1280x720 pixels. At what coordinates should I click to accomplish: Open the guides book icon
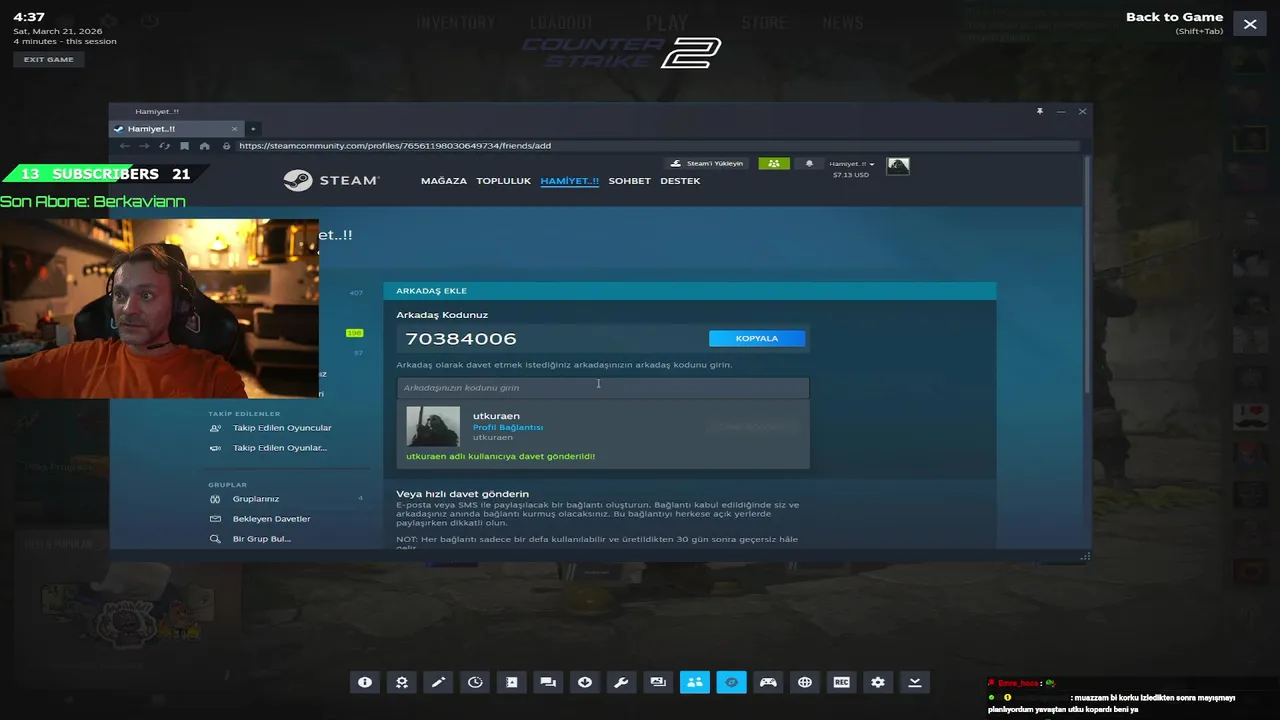click(x=511, y=682)
